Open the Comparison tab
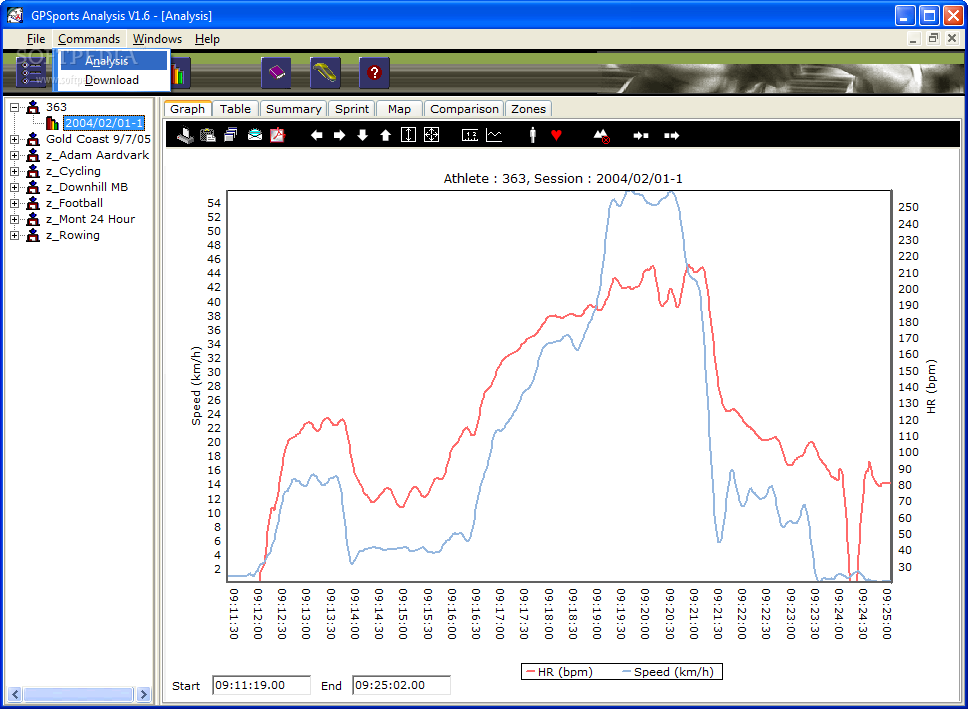 [464, 109]
